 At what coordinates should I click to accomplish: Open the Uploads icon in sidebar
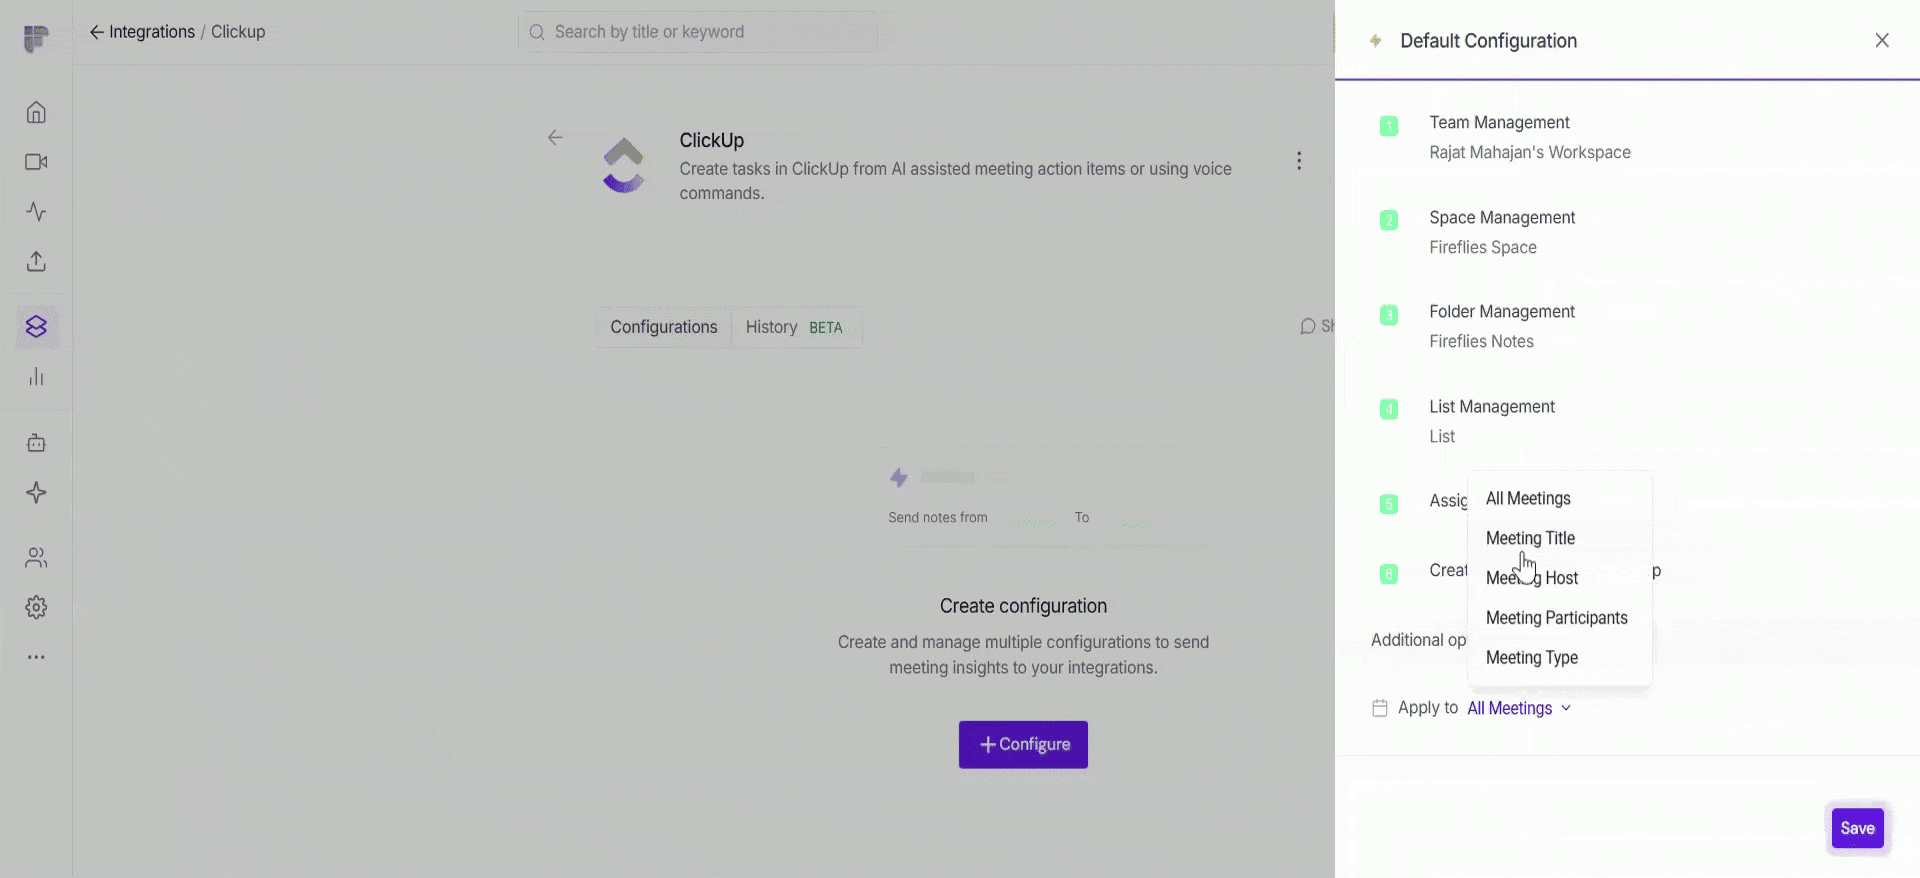(36, 262)
